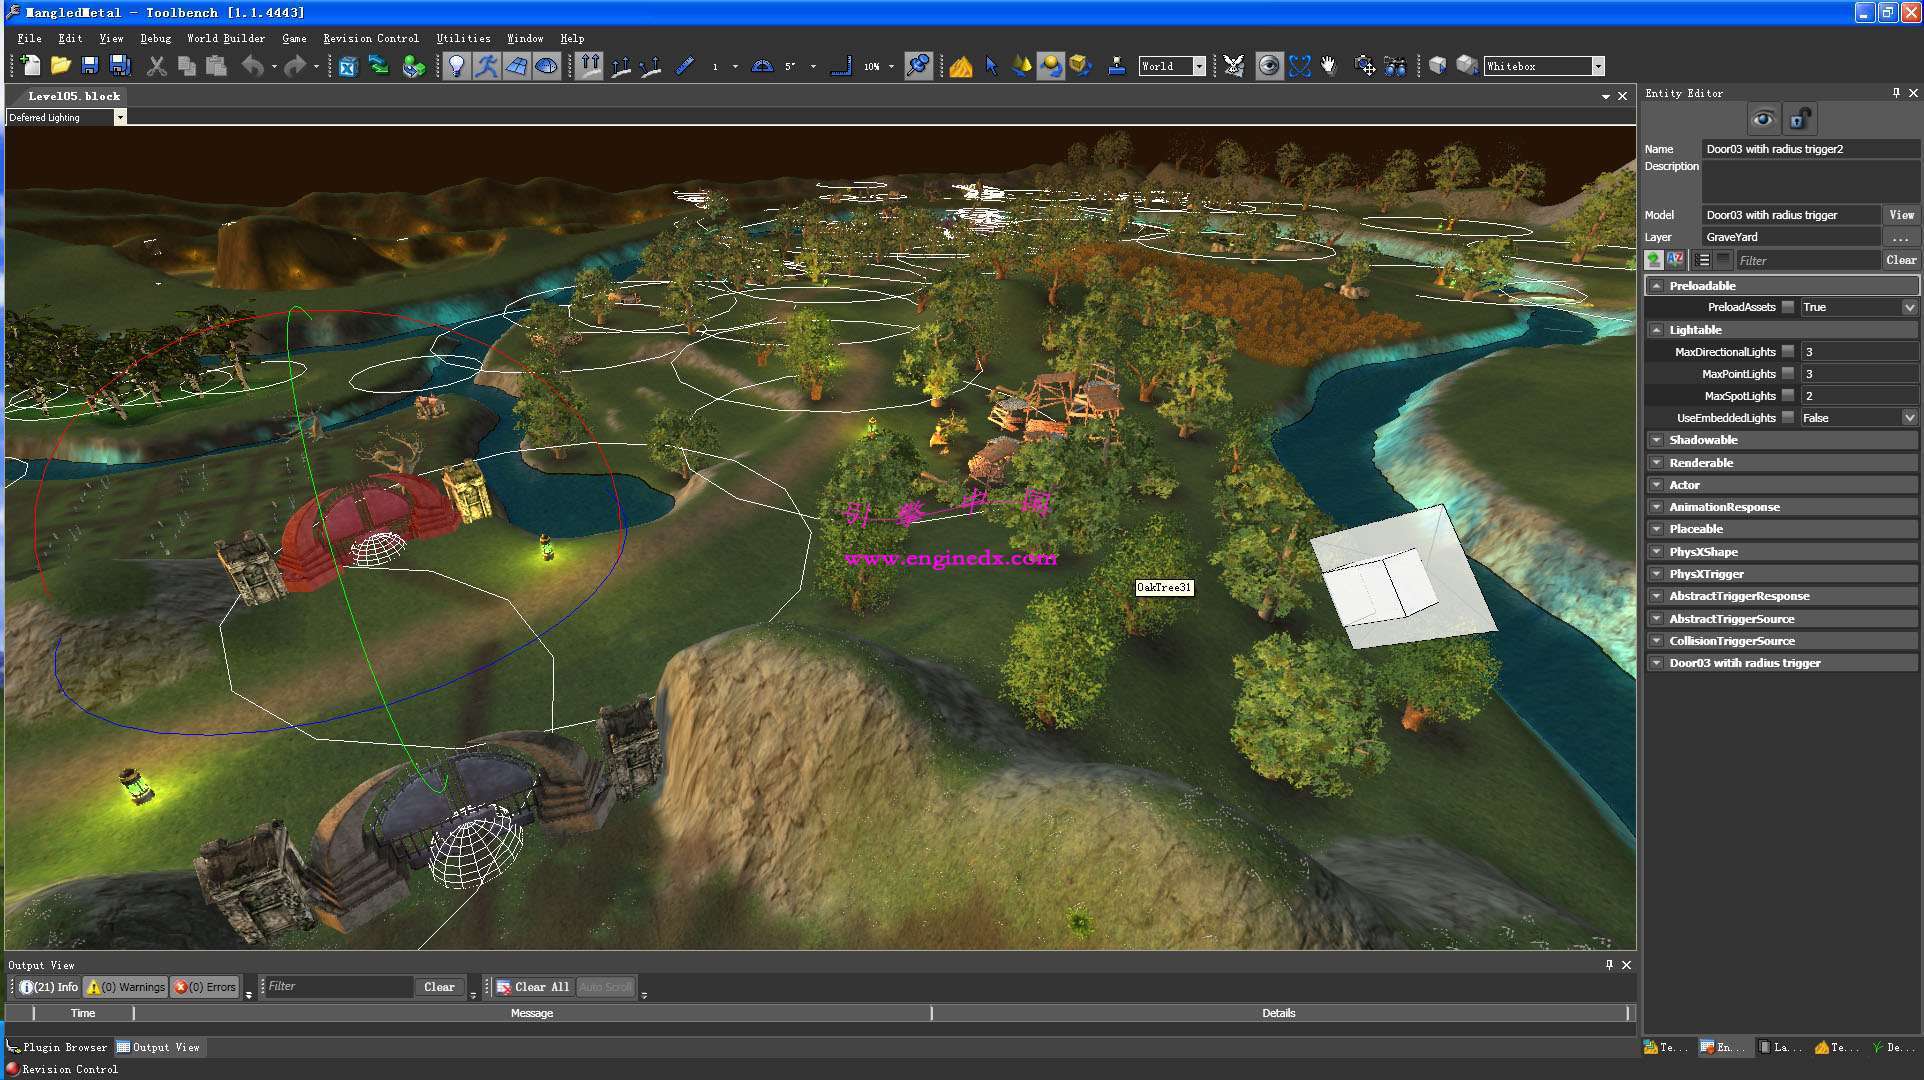This screenshot has height=1080, width=1924.
Task: Toggle the blue grid plane icon
Action: click(x=517, y=66)
